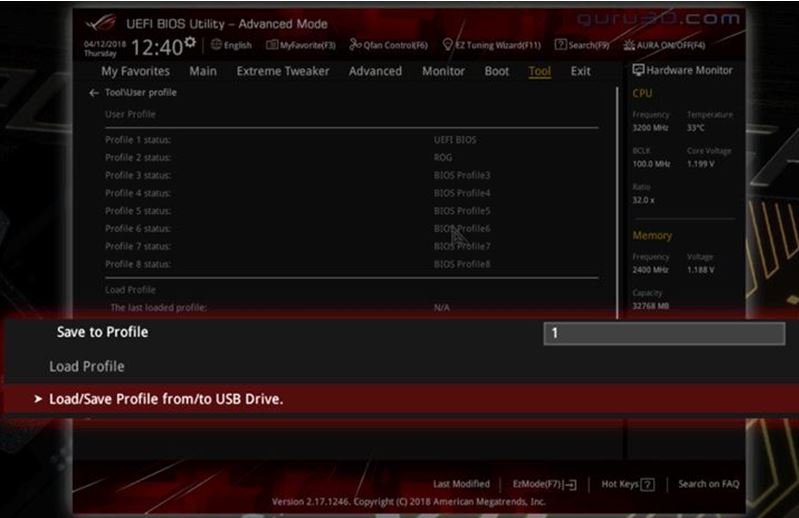Click the UEFI BIOS profile name

[455, 140]
